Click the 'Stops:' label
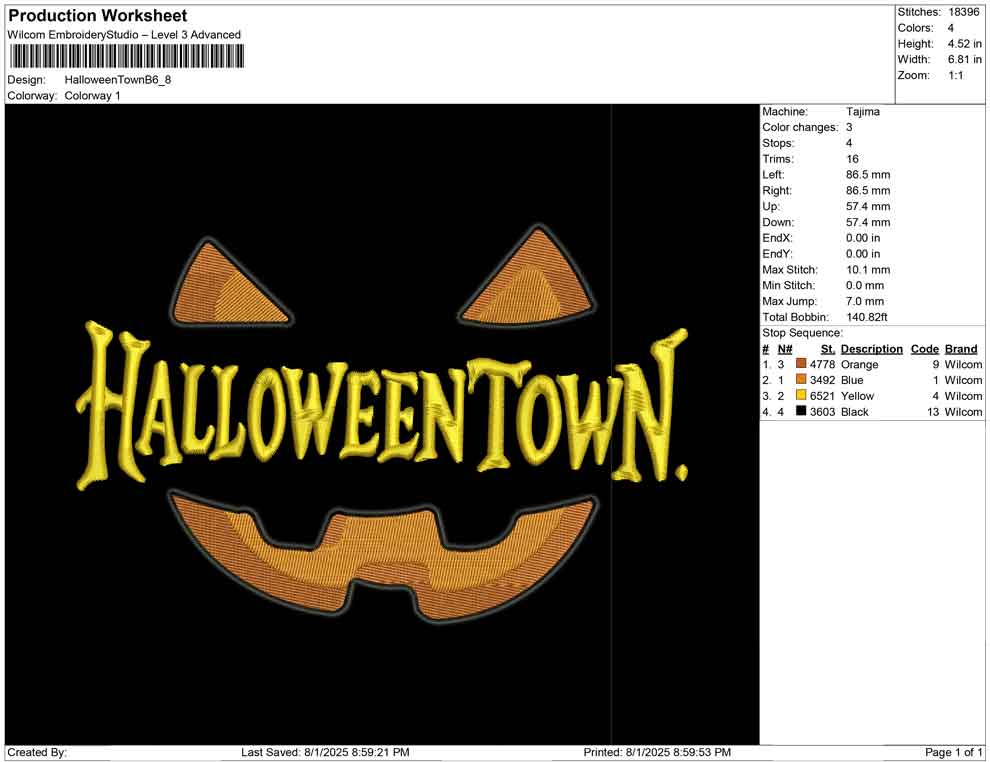 (x=778, y=143)
